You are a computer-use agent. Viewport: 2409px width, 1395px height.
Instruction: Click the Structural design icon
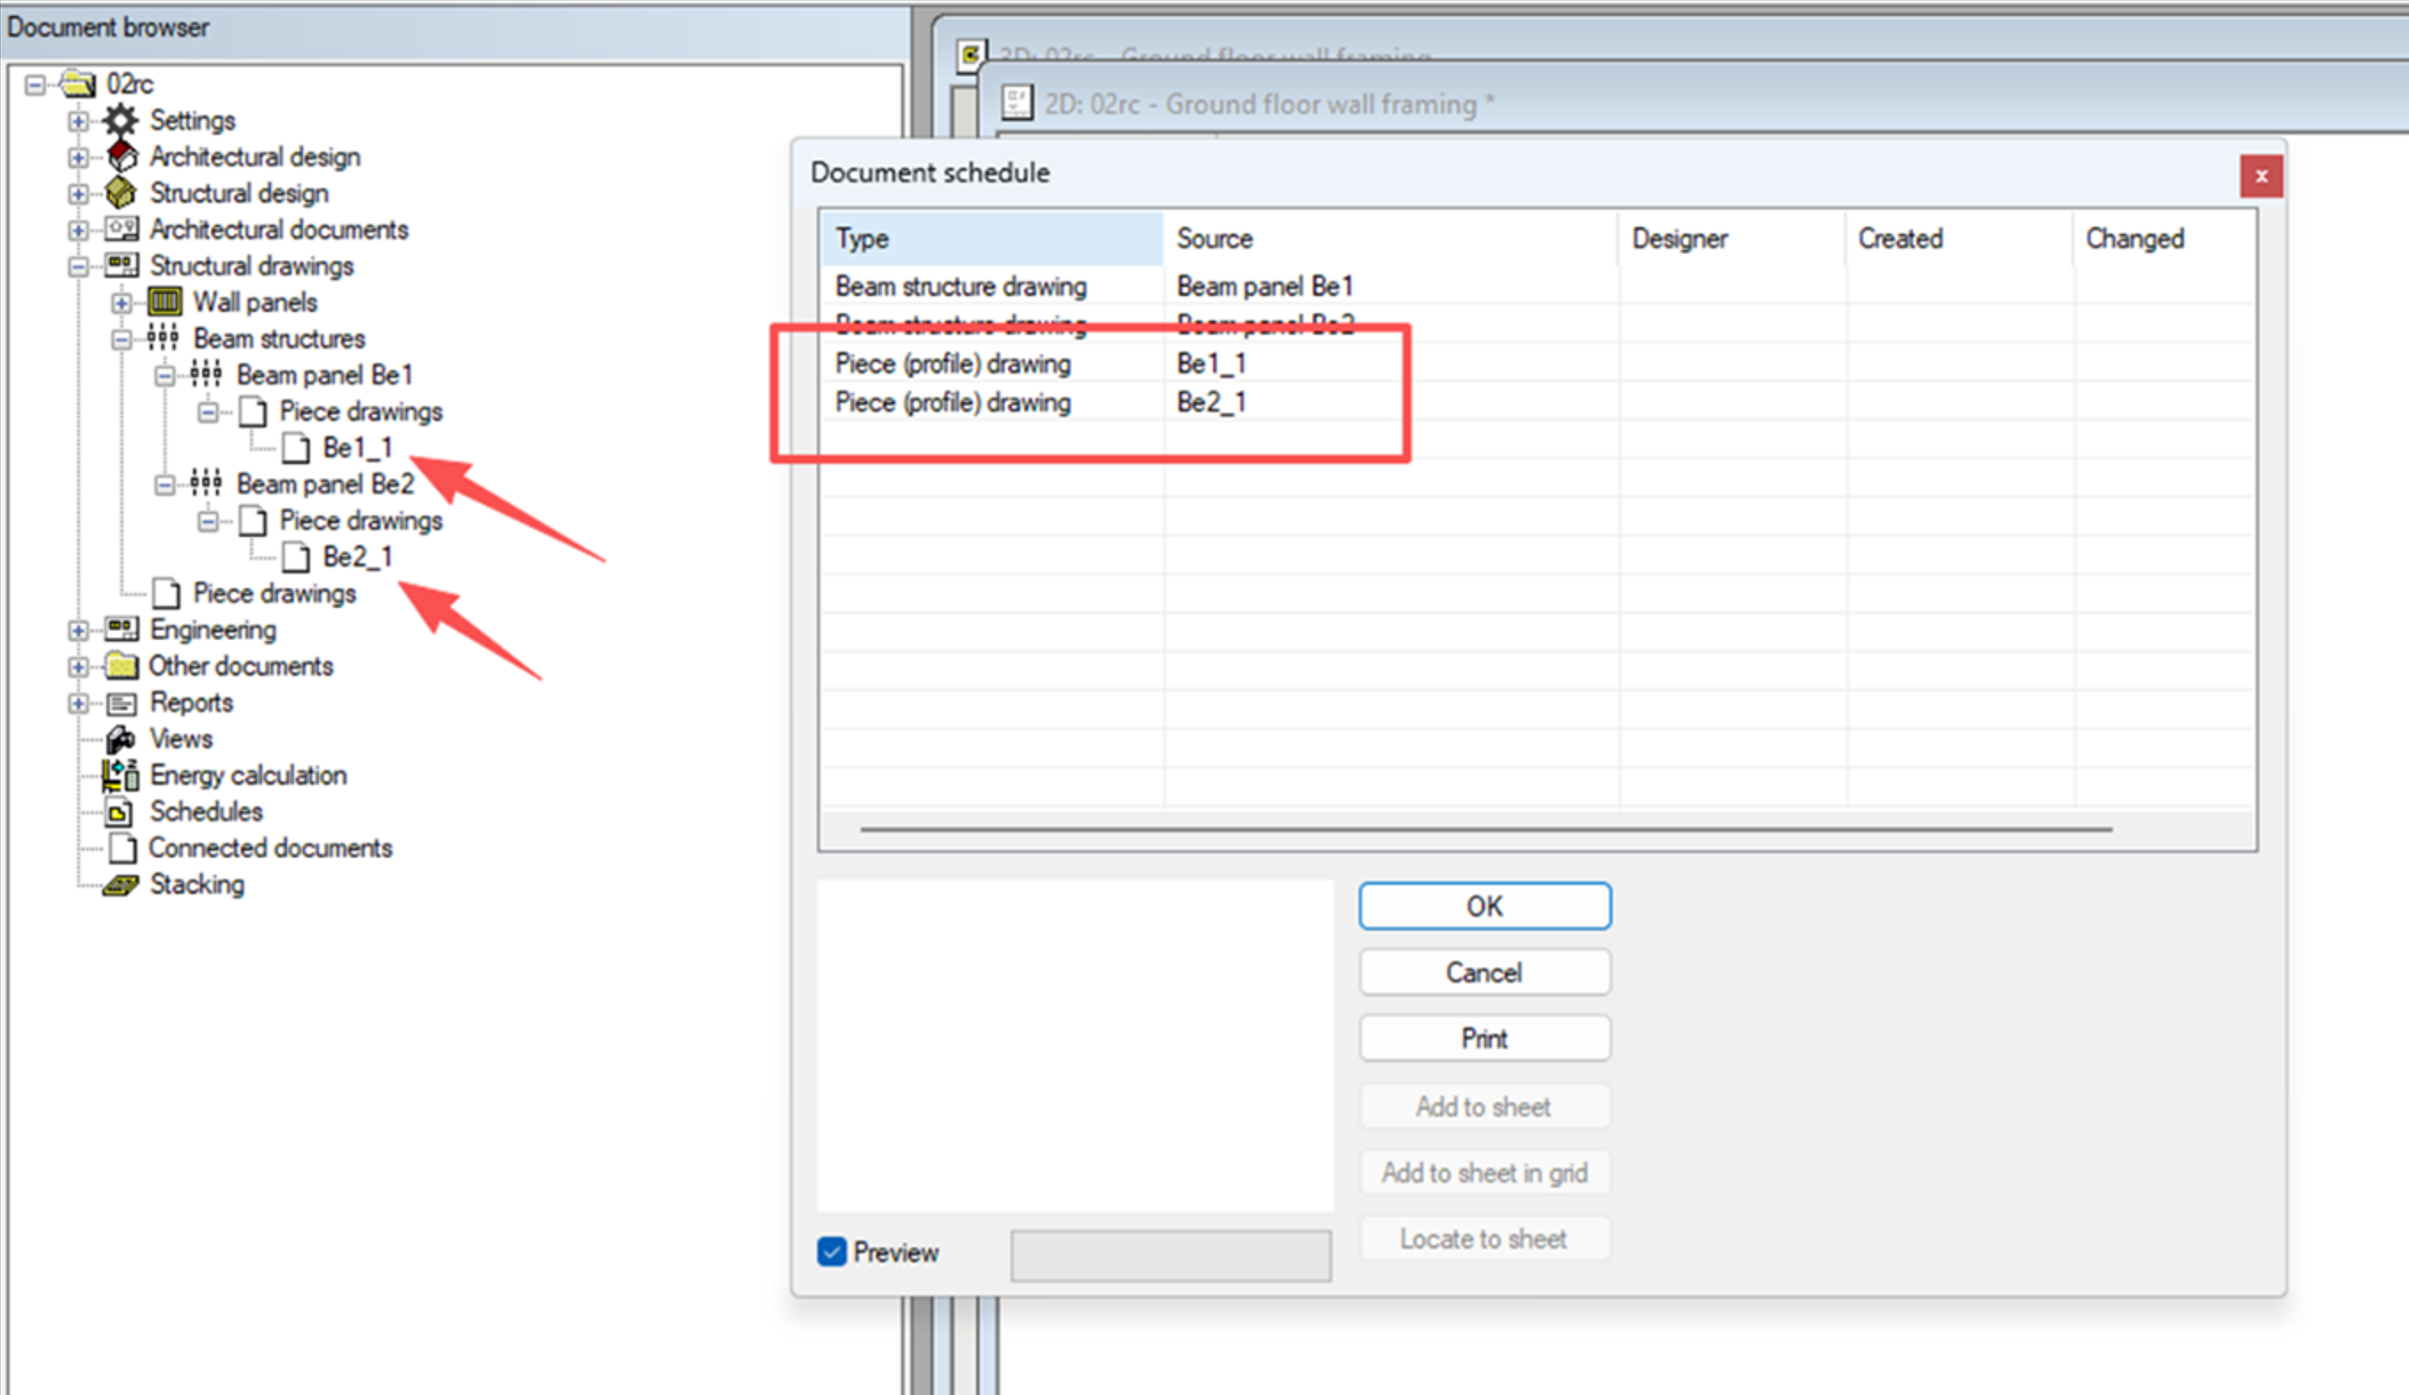click(x=121, y=193)
